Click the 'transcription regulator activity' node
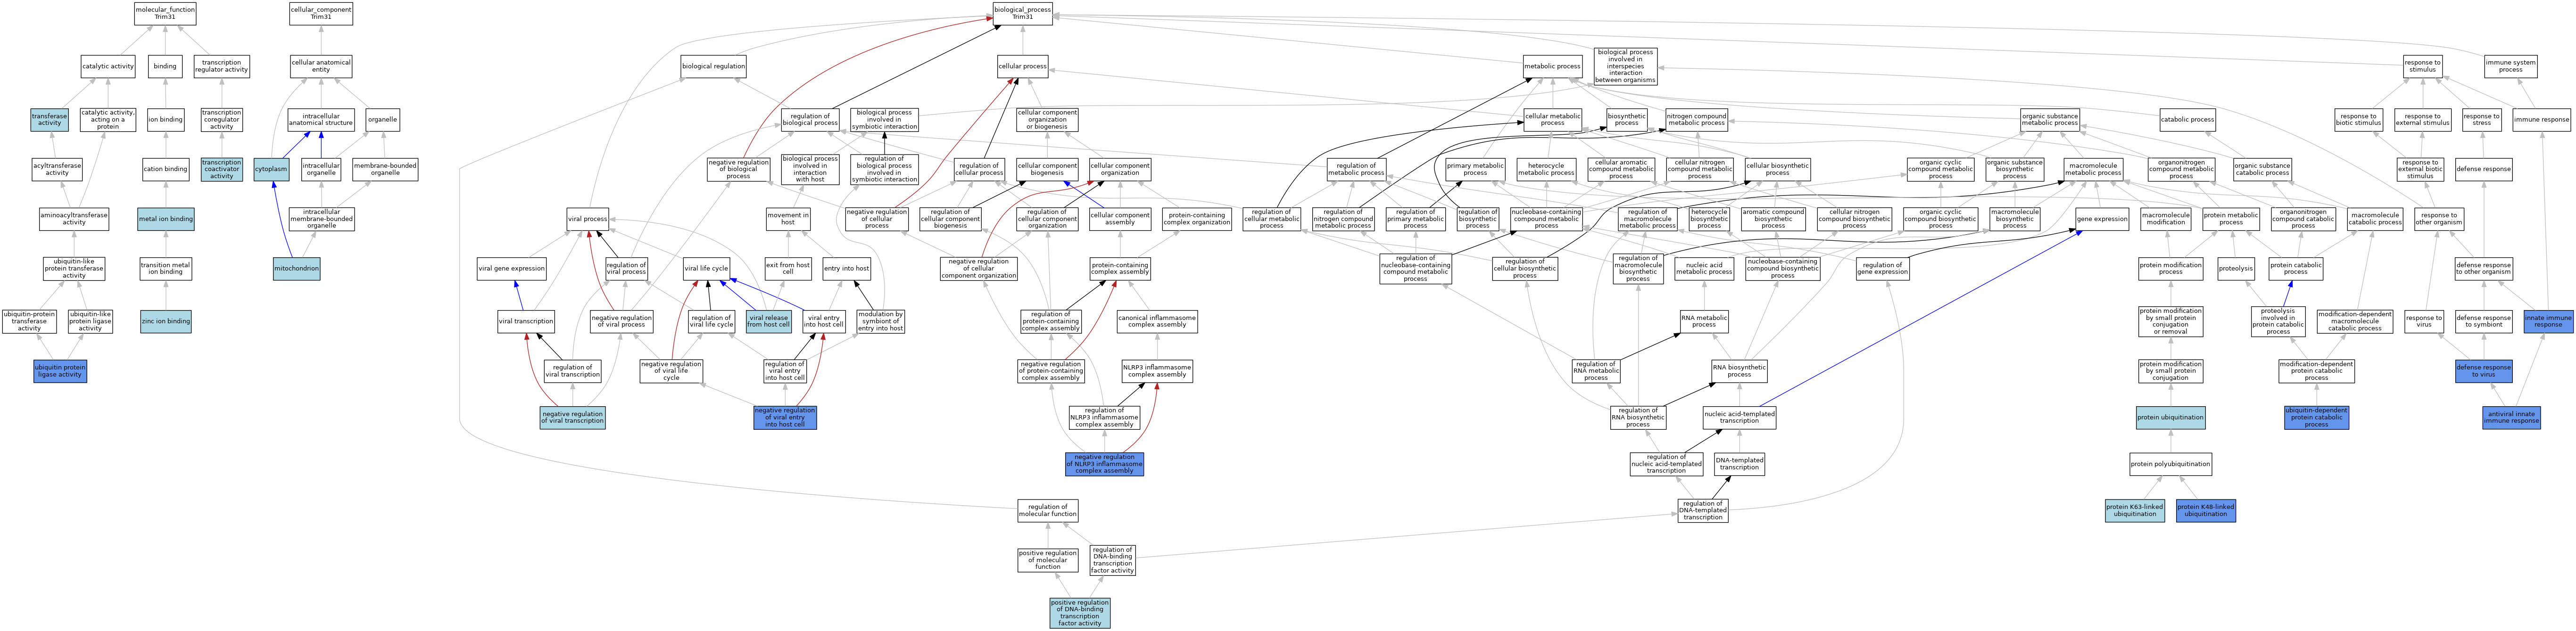Screen dimensions: 2576x631 coord(221,66)
